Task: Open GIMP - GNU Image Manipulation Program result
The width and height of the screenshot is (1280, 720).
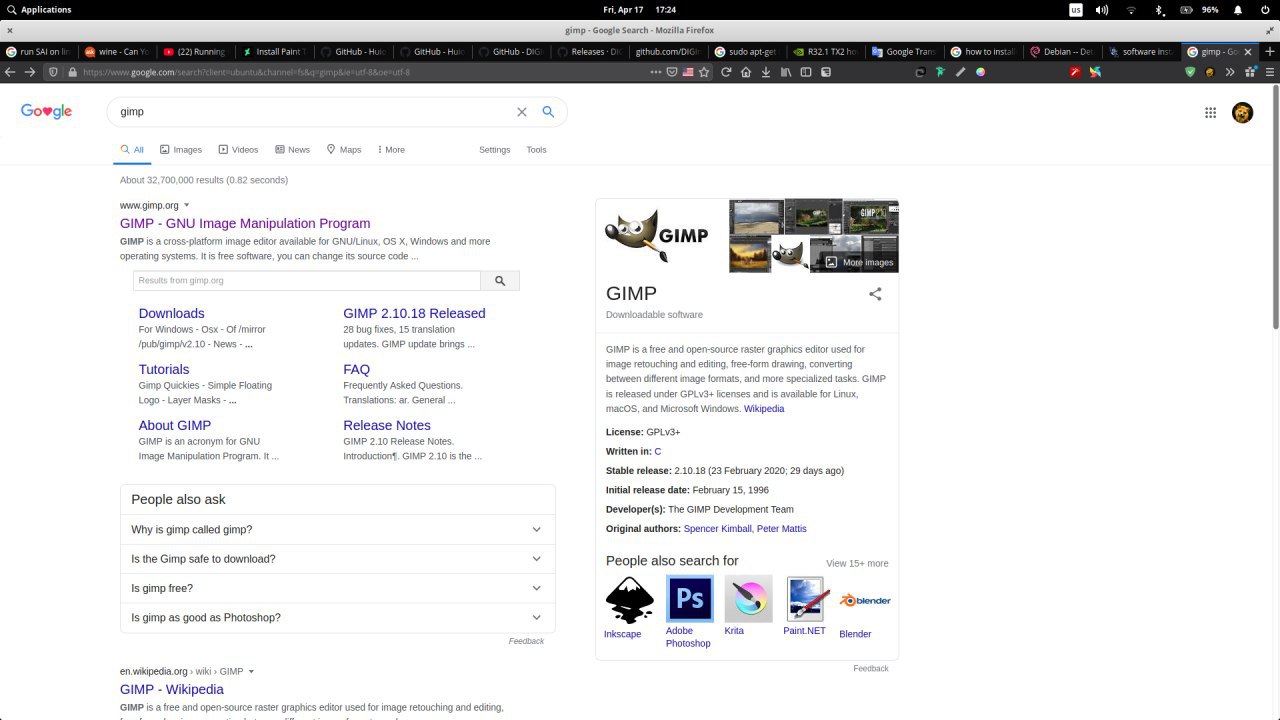Action: (x=245, y=223)
